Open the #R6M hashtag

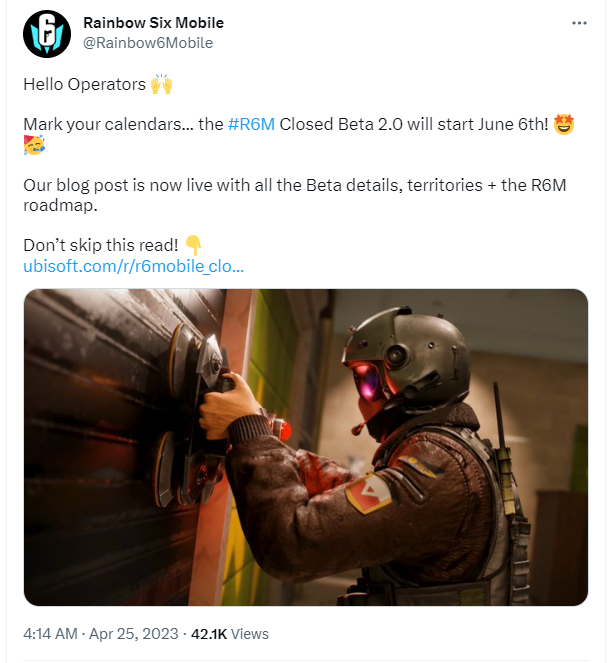click(x=251, y=126)
